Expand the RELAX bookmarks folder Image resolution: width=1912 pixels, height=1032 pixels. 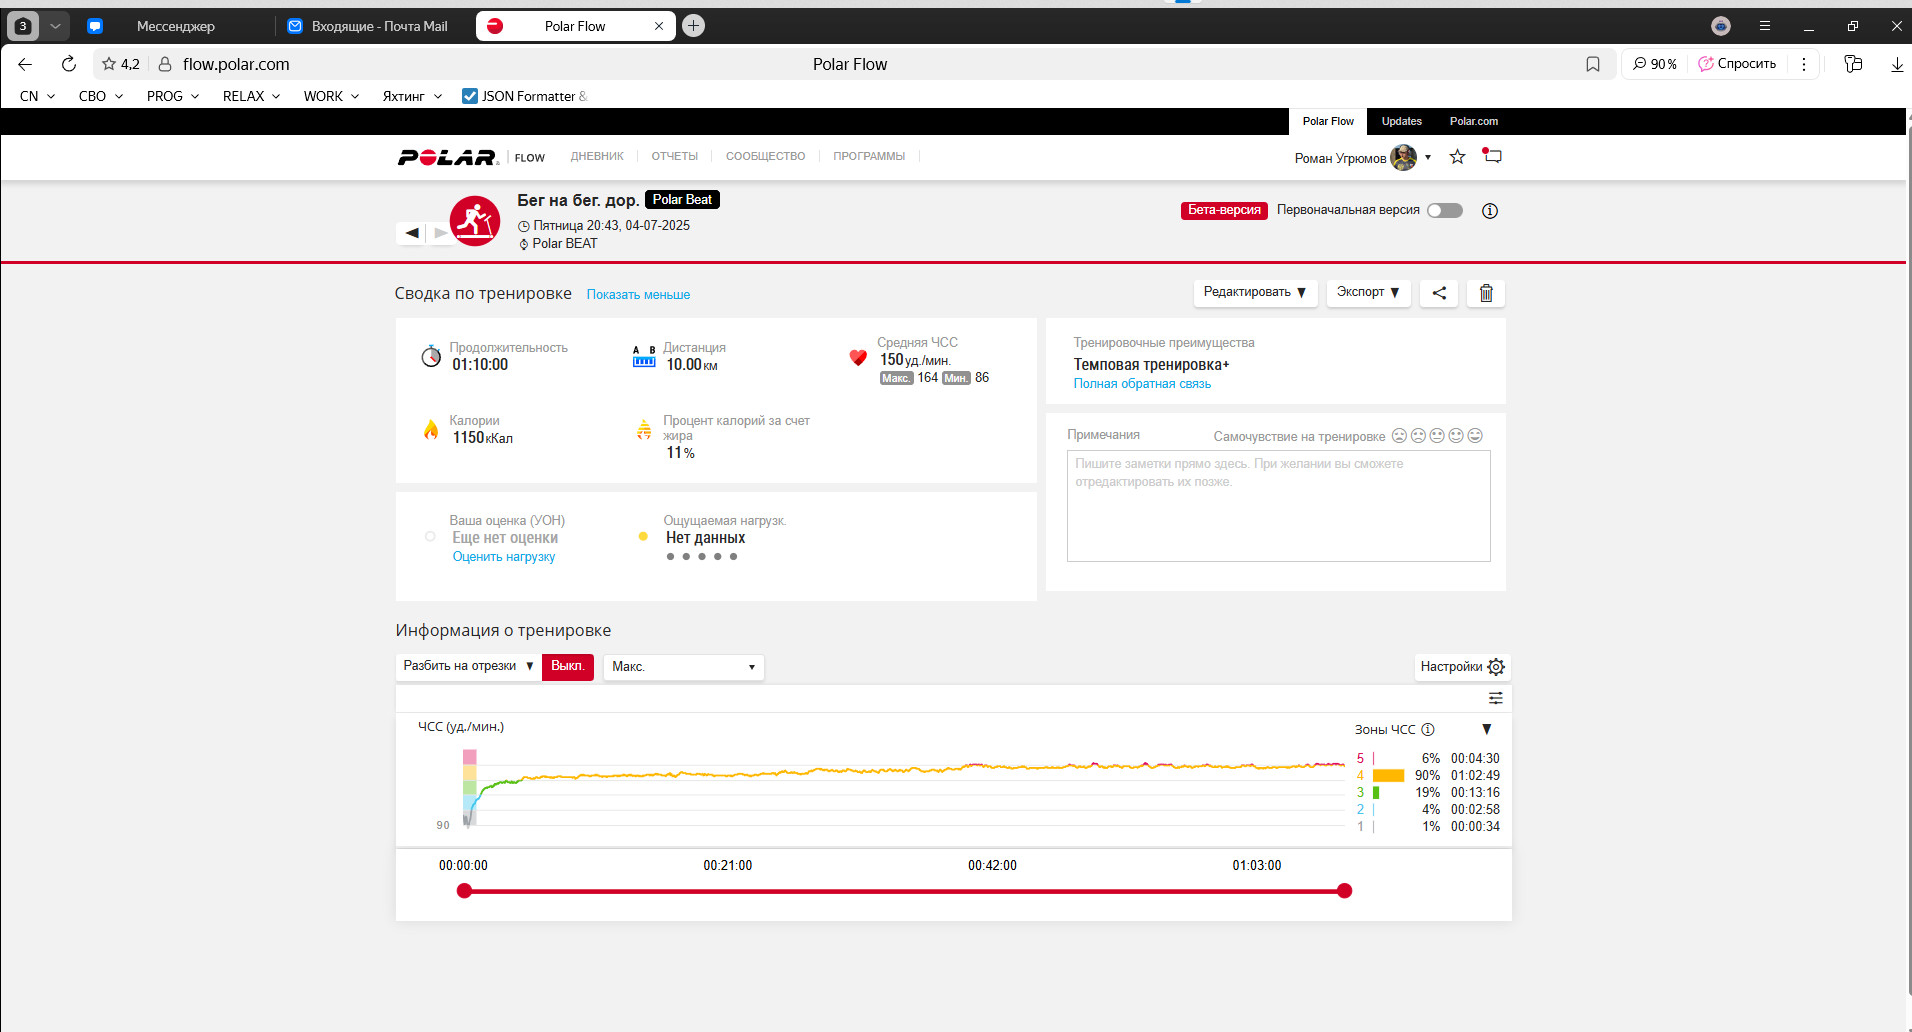tap(251, 96)
